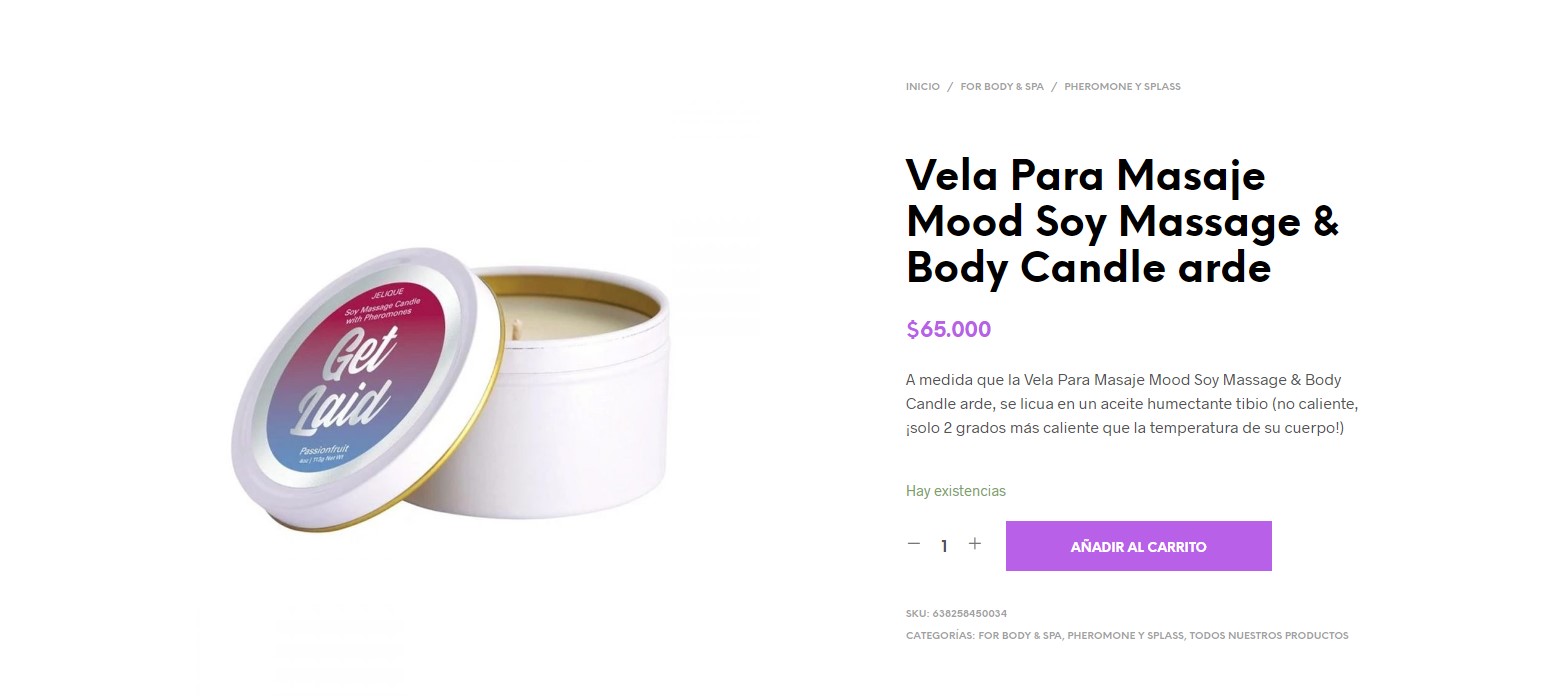Screen dimensions: 1548x696
Task: Open Pheromone Y Splass breadcrumb link
Action: pos(1122,87)
